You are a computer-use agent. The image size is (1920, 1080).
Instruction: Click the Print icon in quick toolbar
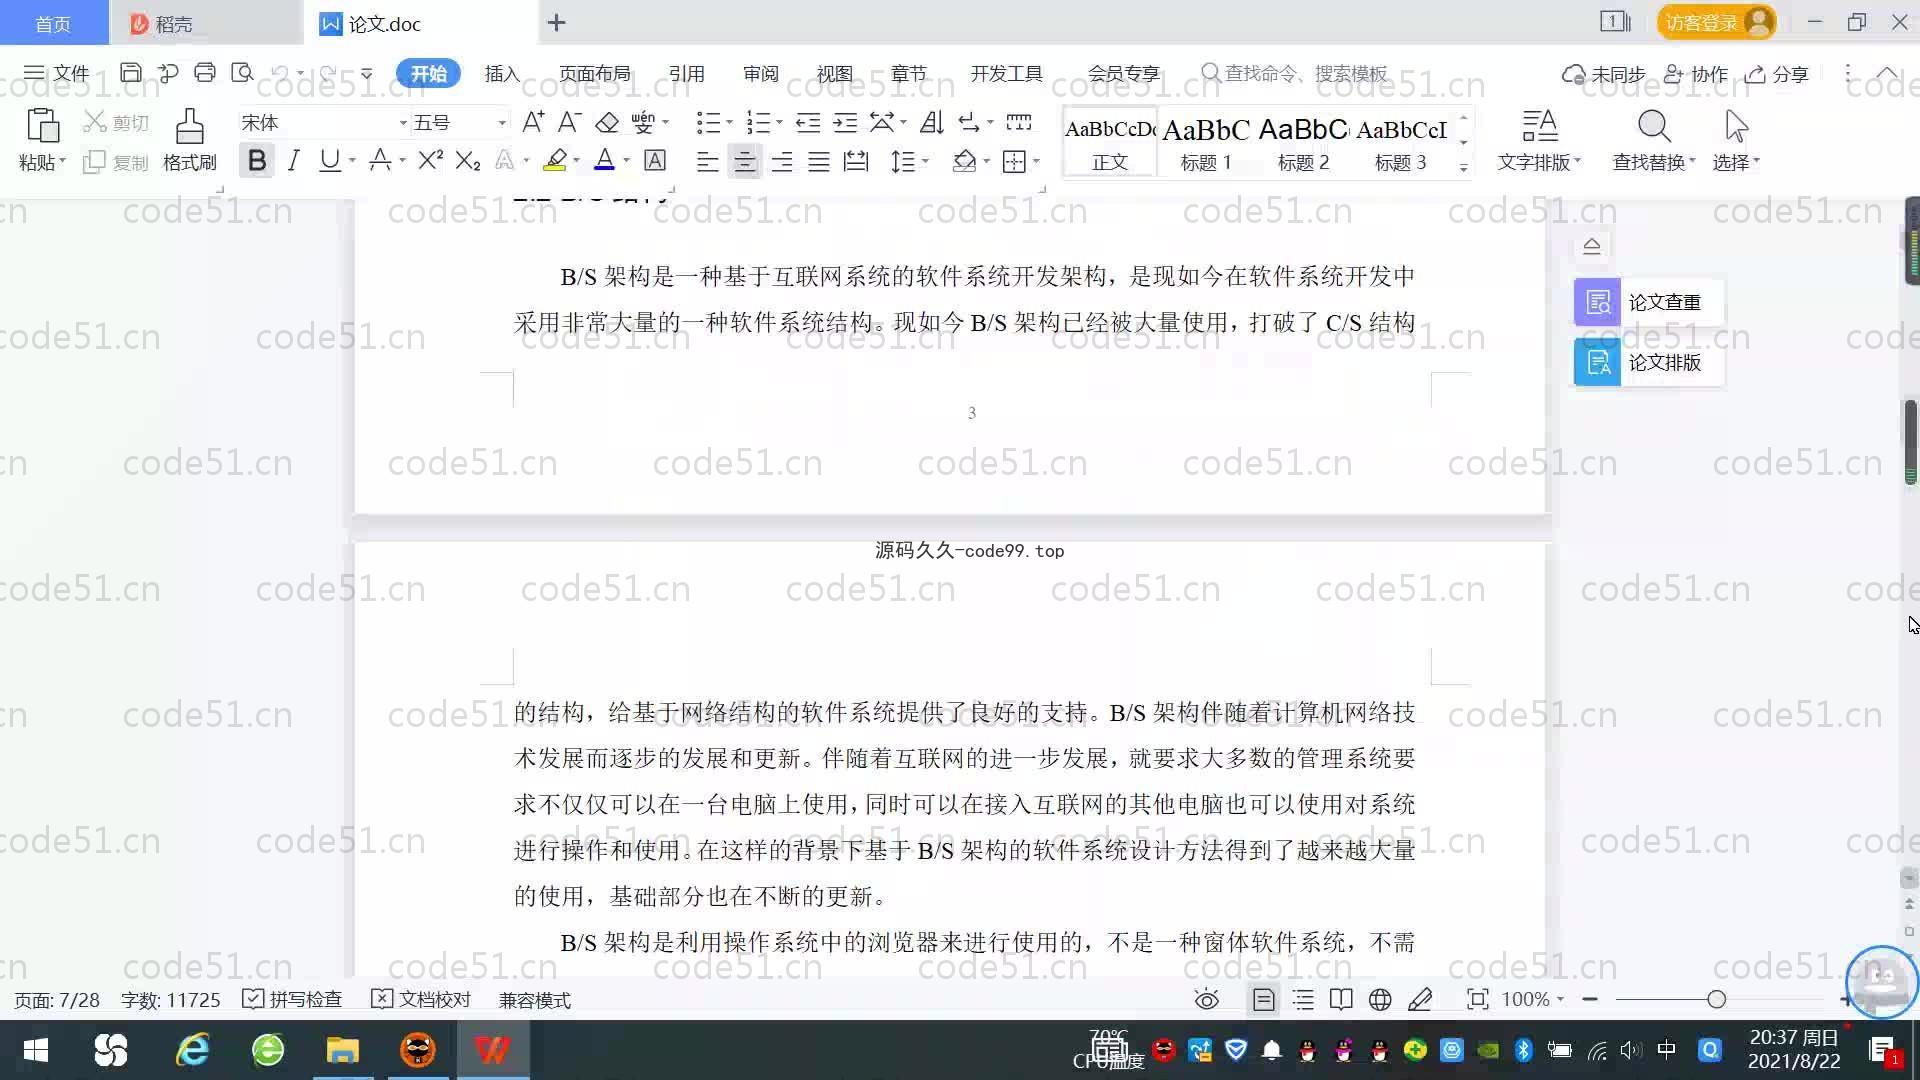click(x=205, y=73)
